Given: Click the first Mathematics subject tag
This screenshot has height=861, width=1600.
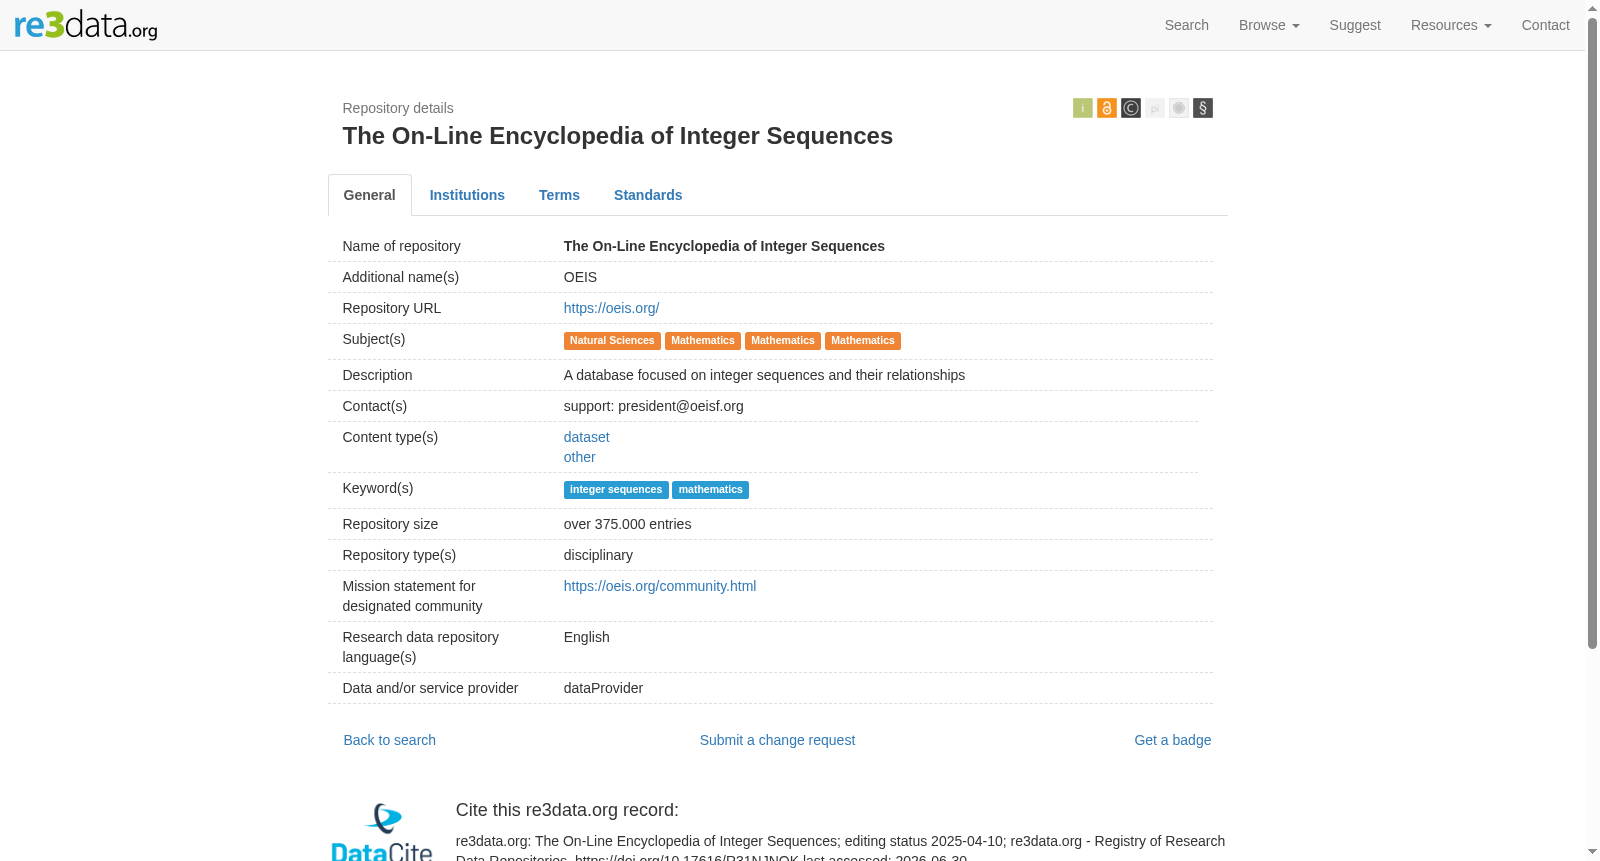Looking at the screenshot, I should 703,341.
